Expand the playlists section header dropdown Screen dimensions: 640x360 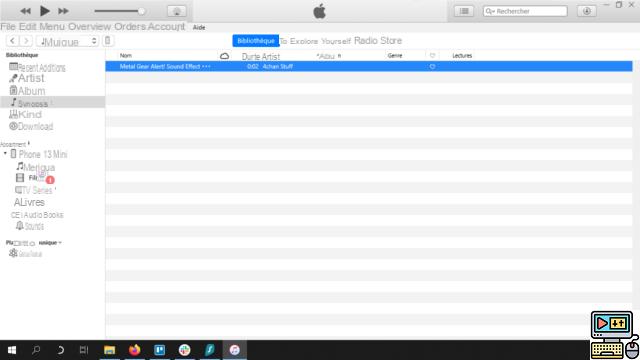(x=60, y=243)
